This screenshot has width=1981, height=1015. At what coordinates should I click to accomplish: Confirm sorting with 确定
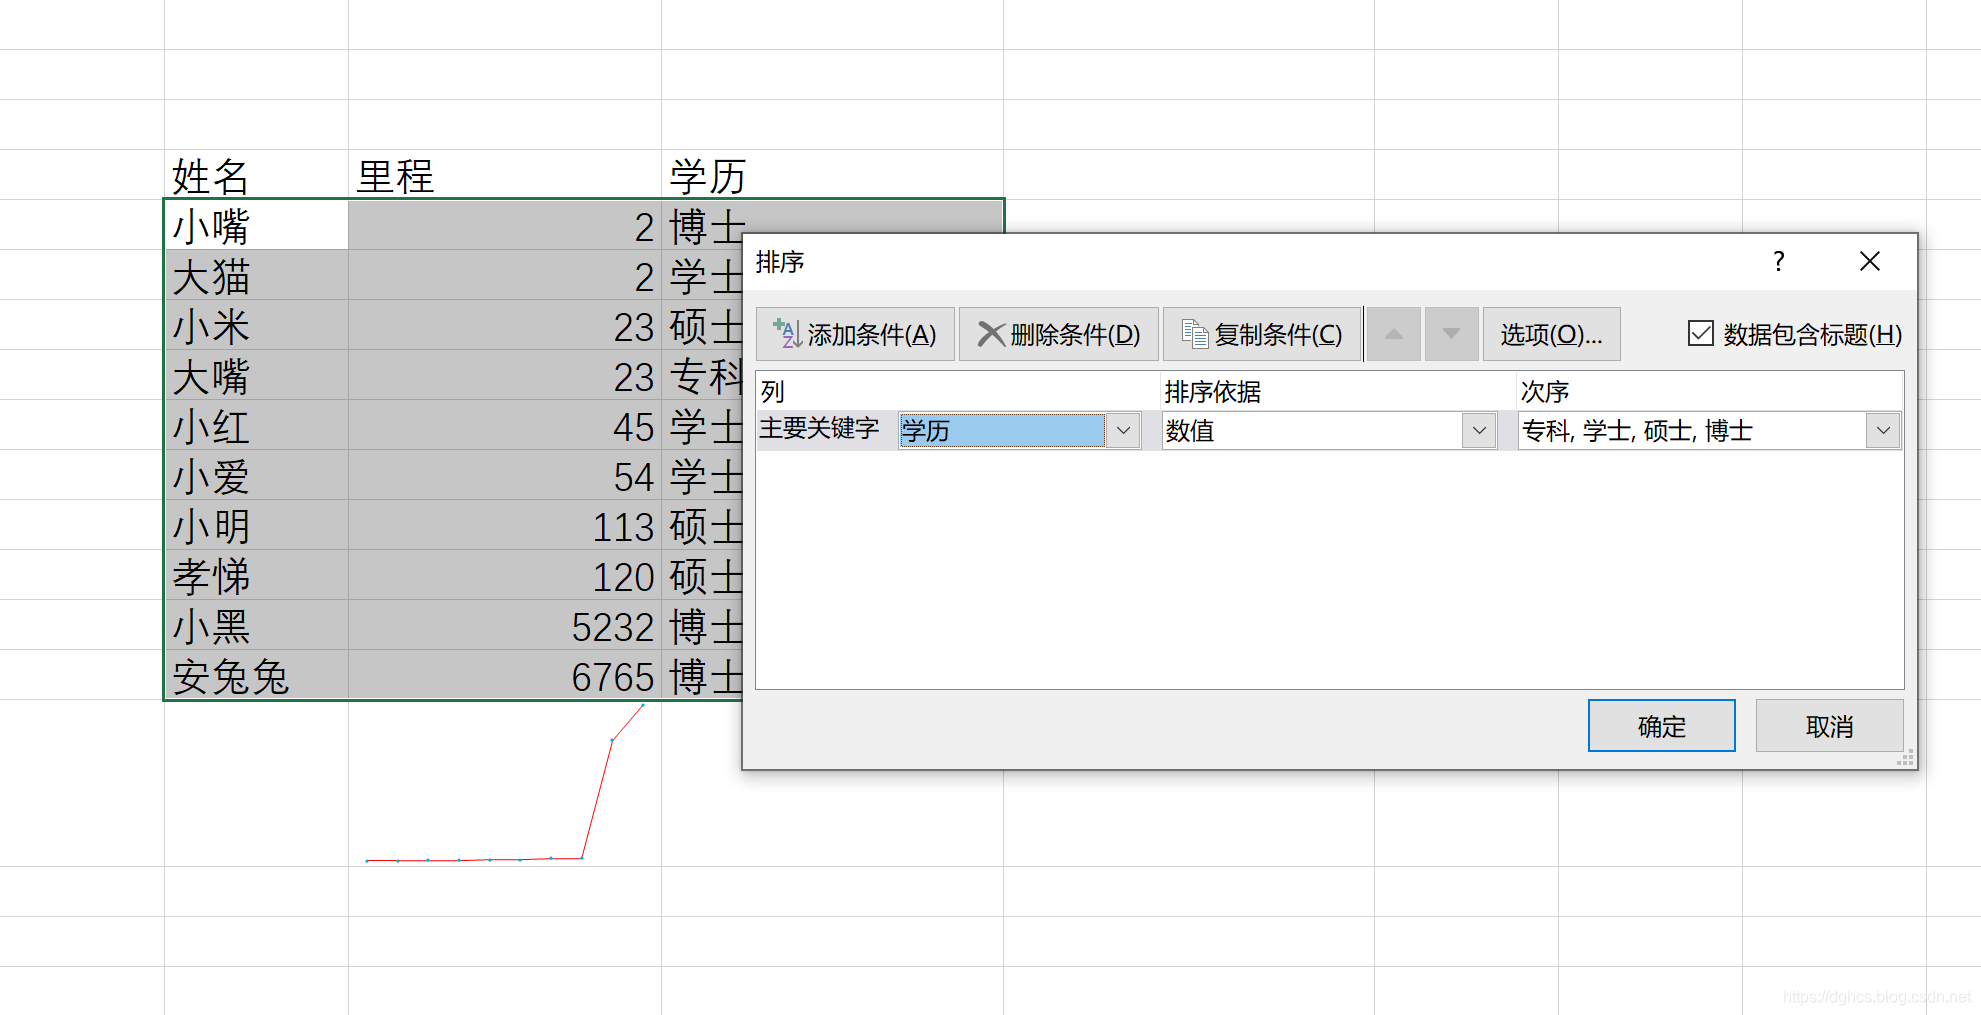pyautogui.click(x=1661, y=726)
